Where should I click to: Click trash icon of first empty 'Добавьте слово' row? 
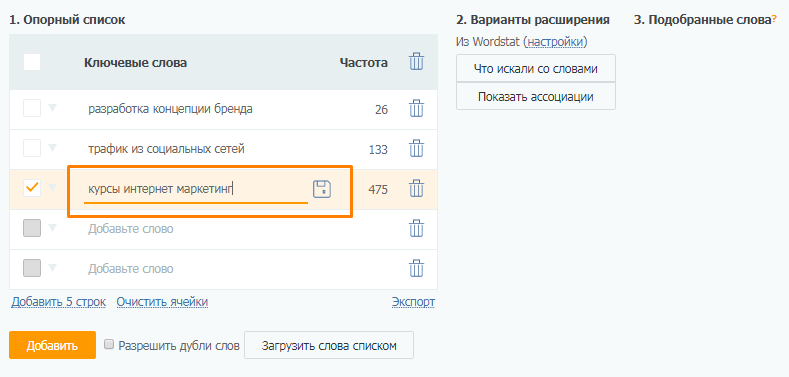[x=416, y=229]
